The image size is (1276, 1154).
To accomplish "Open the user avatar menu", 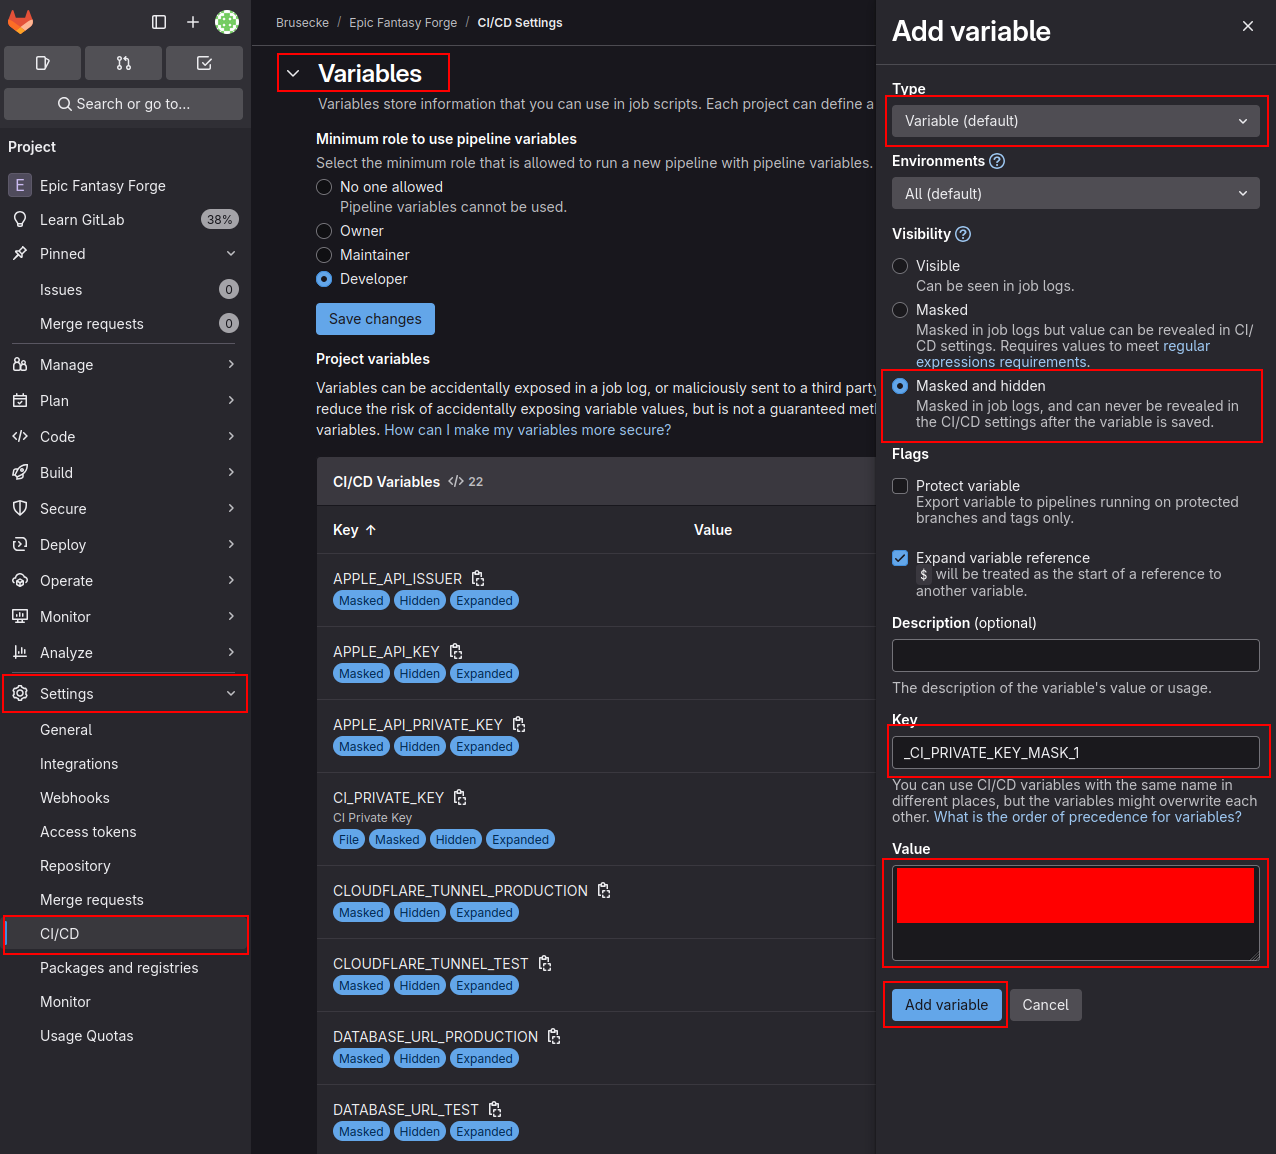I will pyautogui.click(x=227, y=22).
